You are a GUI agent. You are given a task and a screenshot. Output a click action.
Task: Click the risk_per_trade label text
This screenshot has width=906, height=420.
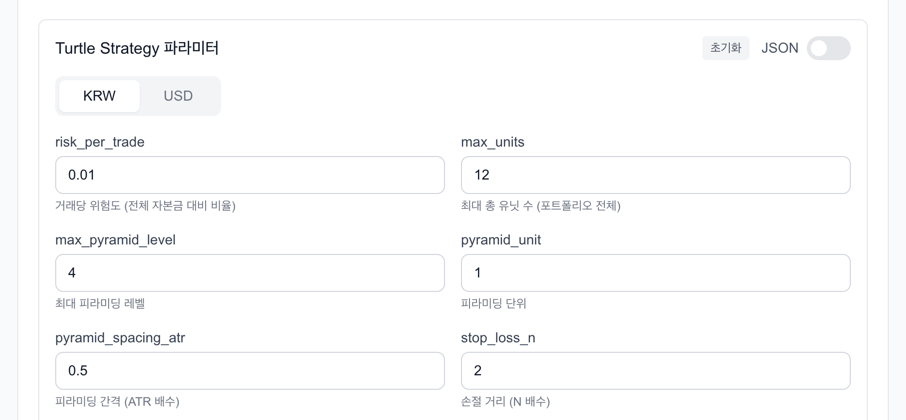[x=100, y=142]
